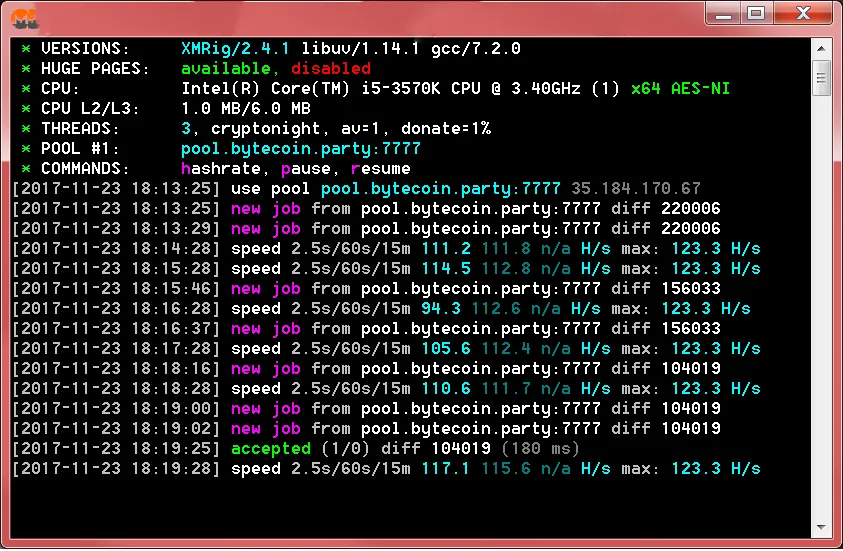Click the 'resume' command word
The image size is (843, 551).
(x=380, y=169)
